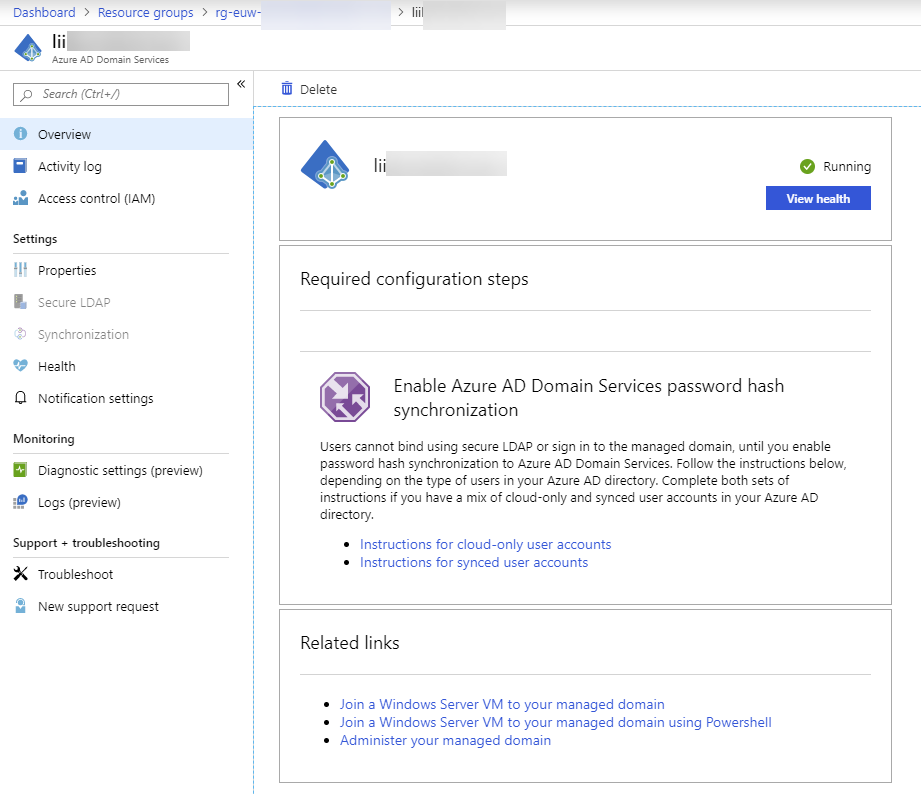Click the search magnifier icon

click(x=26, y=95)
